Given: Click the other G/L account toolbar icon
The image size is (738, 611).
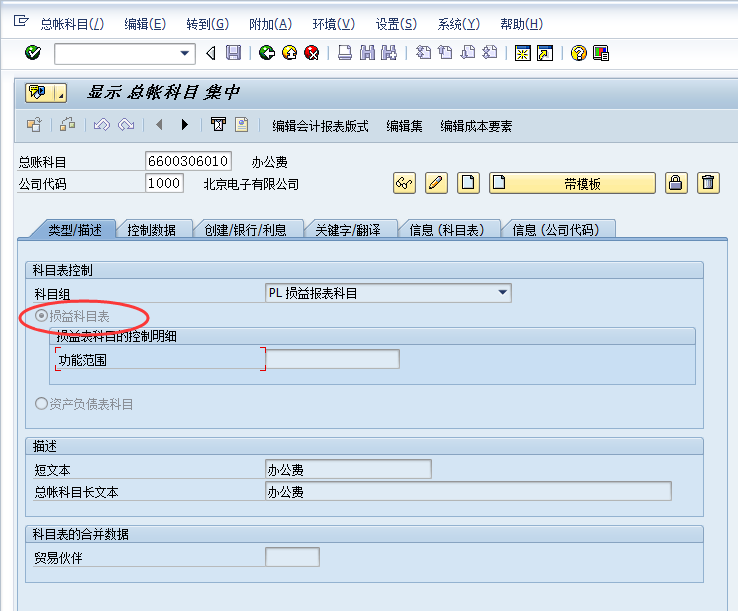Looking at the screenshot, I should pyautogui.click(x=34, y=125).
